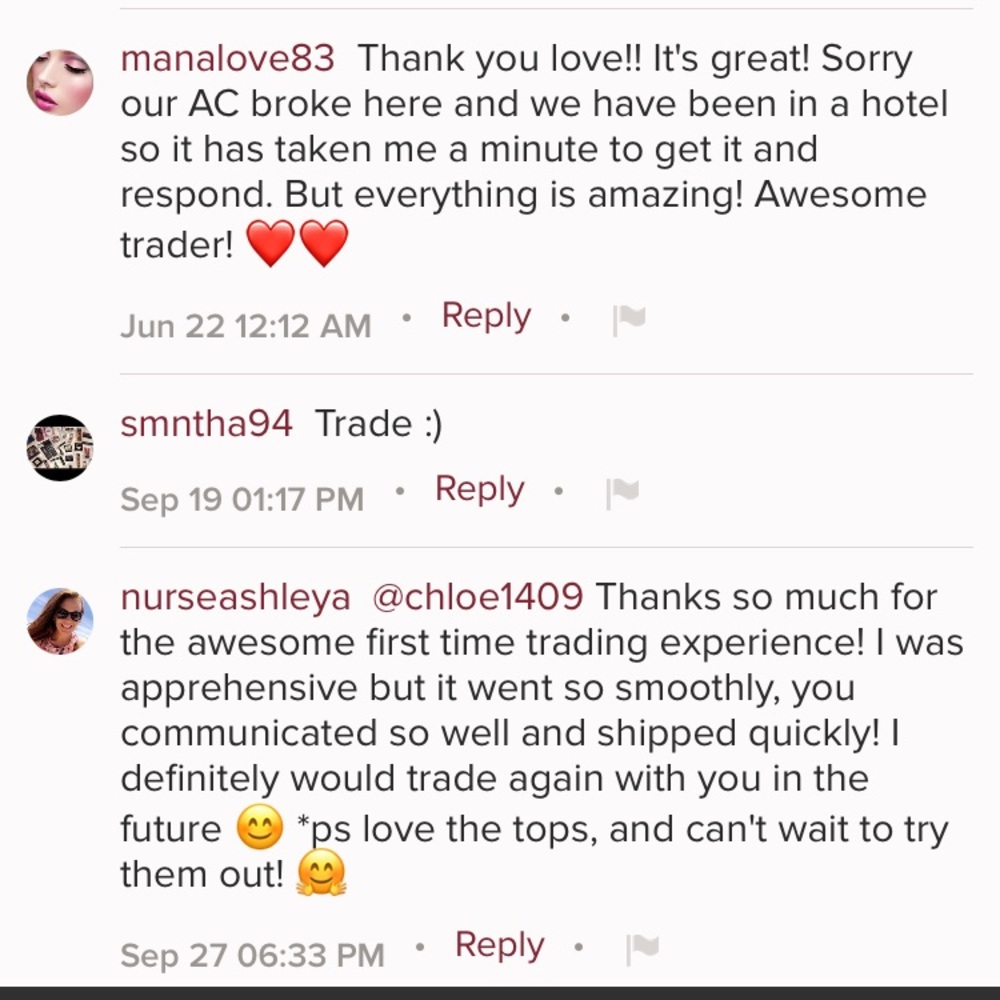Report smntha94's comment using the flag icon
This screenshot has width=1000, height=1000.
[x=622, y=490]
